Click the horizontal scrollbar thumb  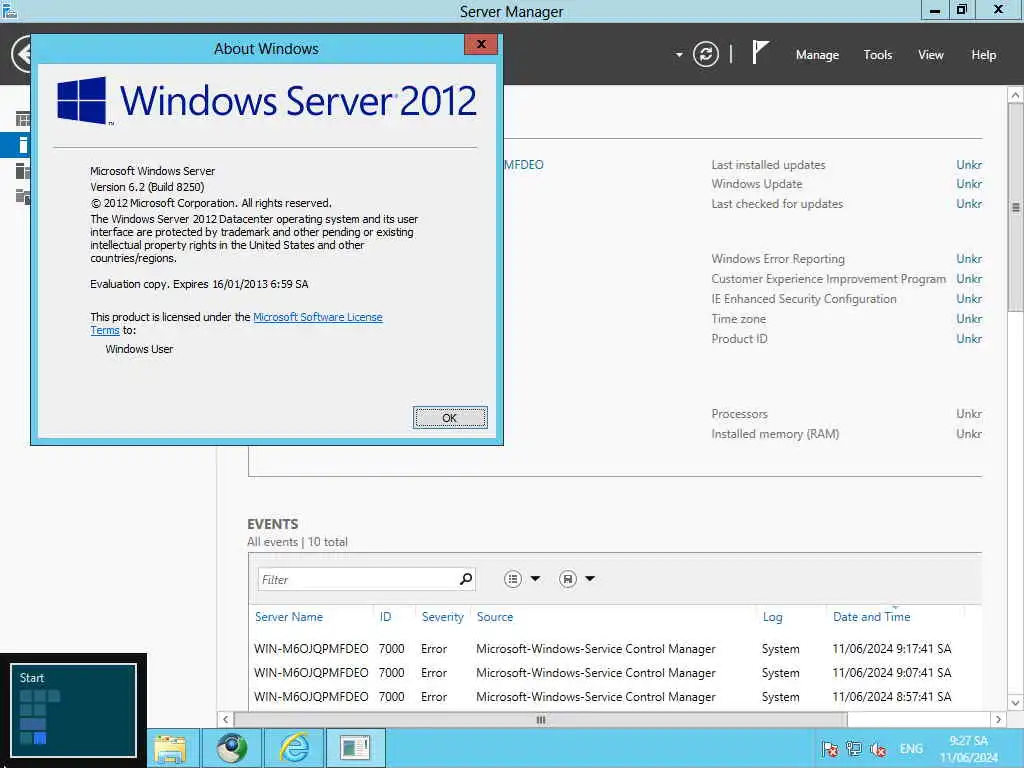(541, 720)
